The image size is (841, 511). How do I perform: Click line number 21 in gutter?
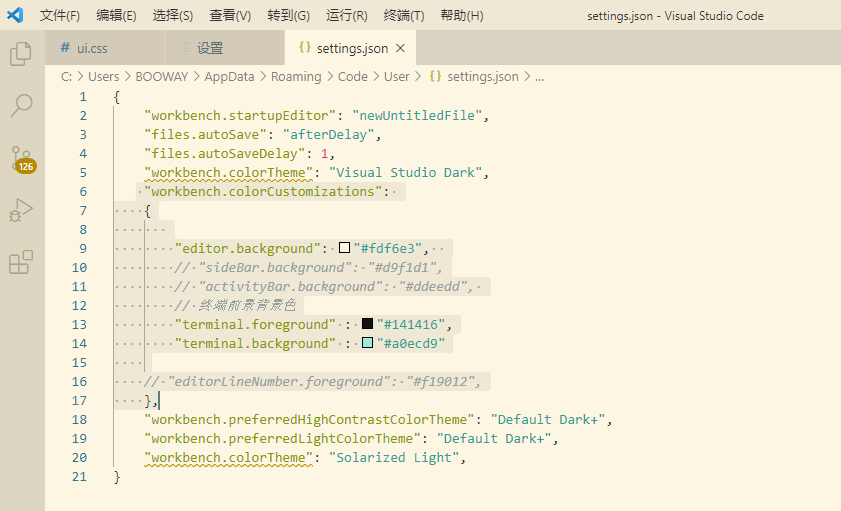tap(79, 477)
